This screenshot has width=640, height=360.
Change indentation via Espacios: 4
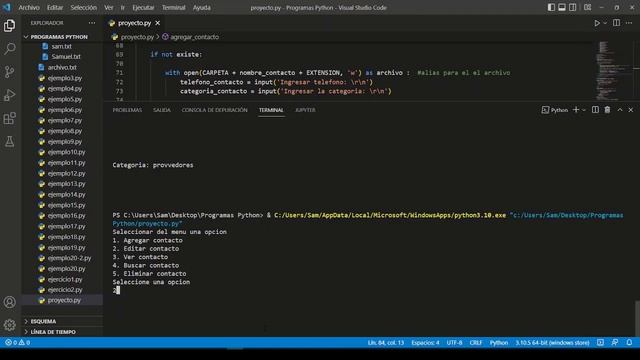point(425,342)
